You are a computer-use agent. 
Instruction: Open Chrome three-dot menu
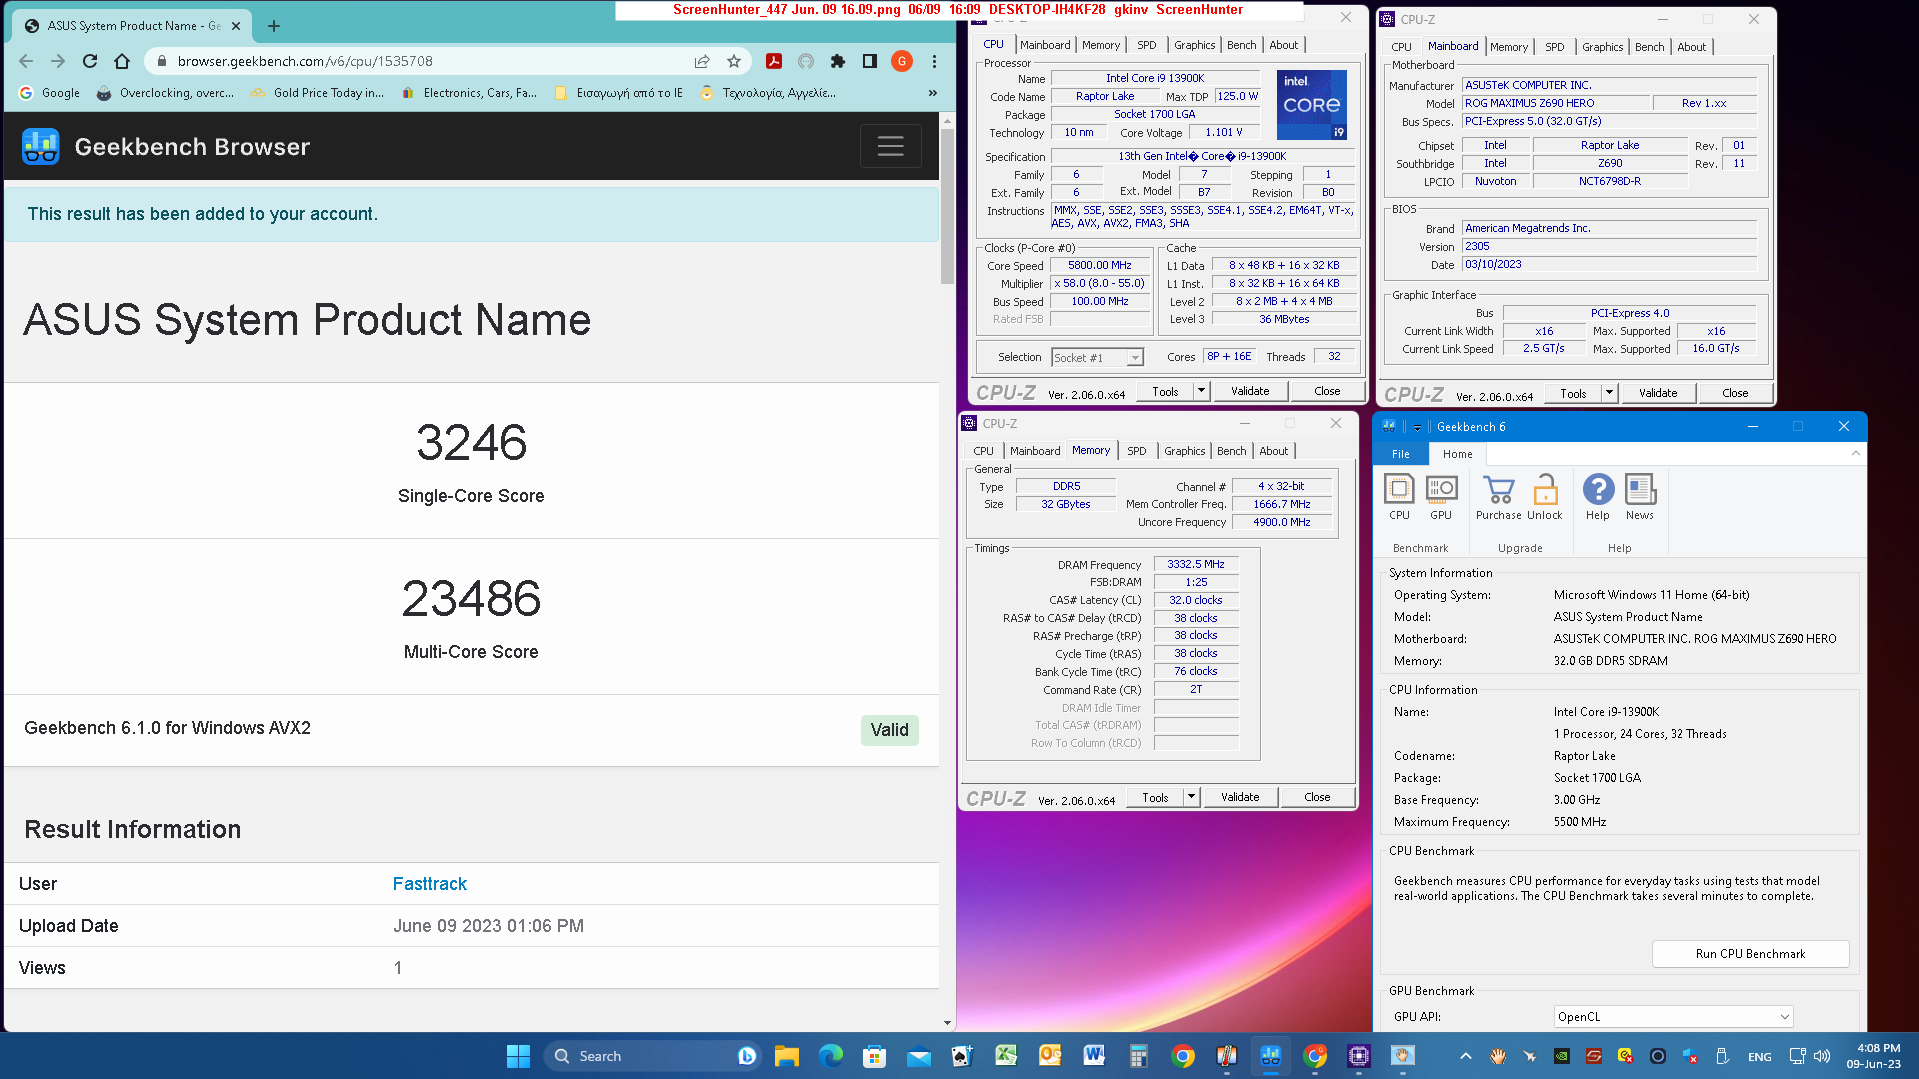[934, 61]
